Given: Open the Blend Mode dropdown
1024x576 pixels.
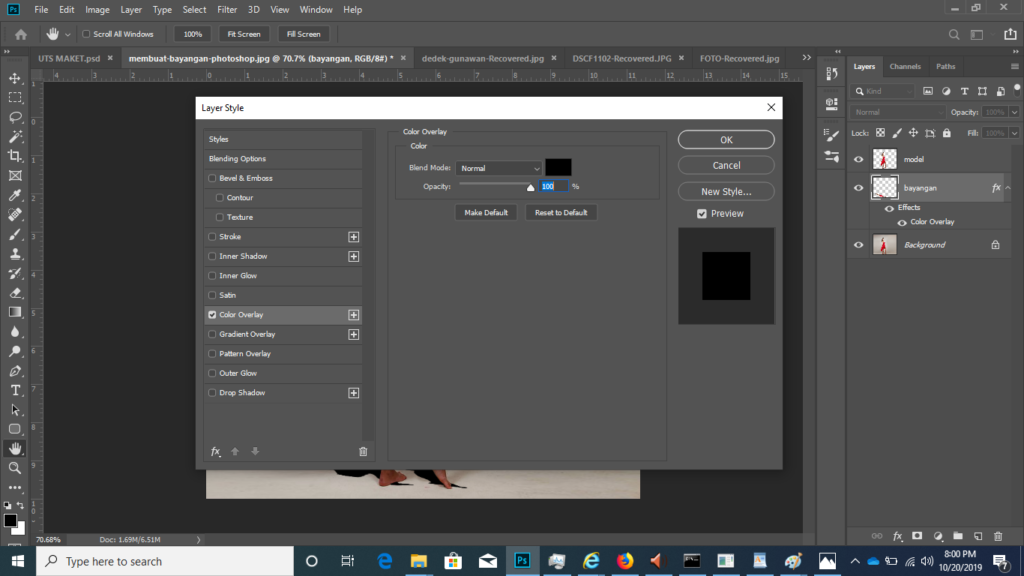Looking at the screenshot, I should (x=499, y=168).
